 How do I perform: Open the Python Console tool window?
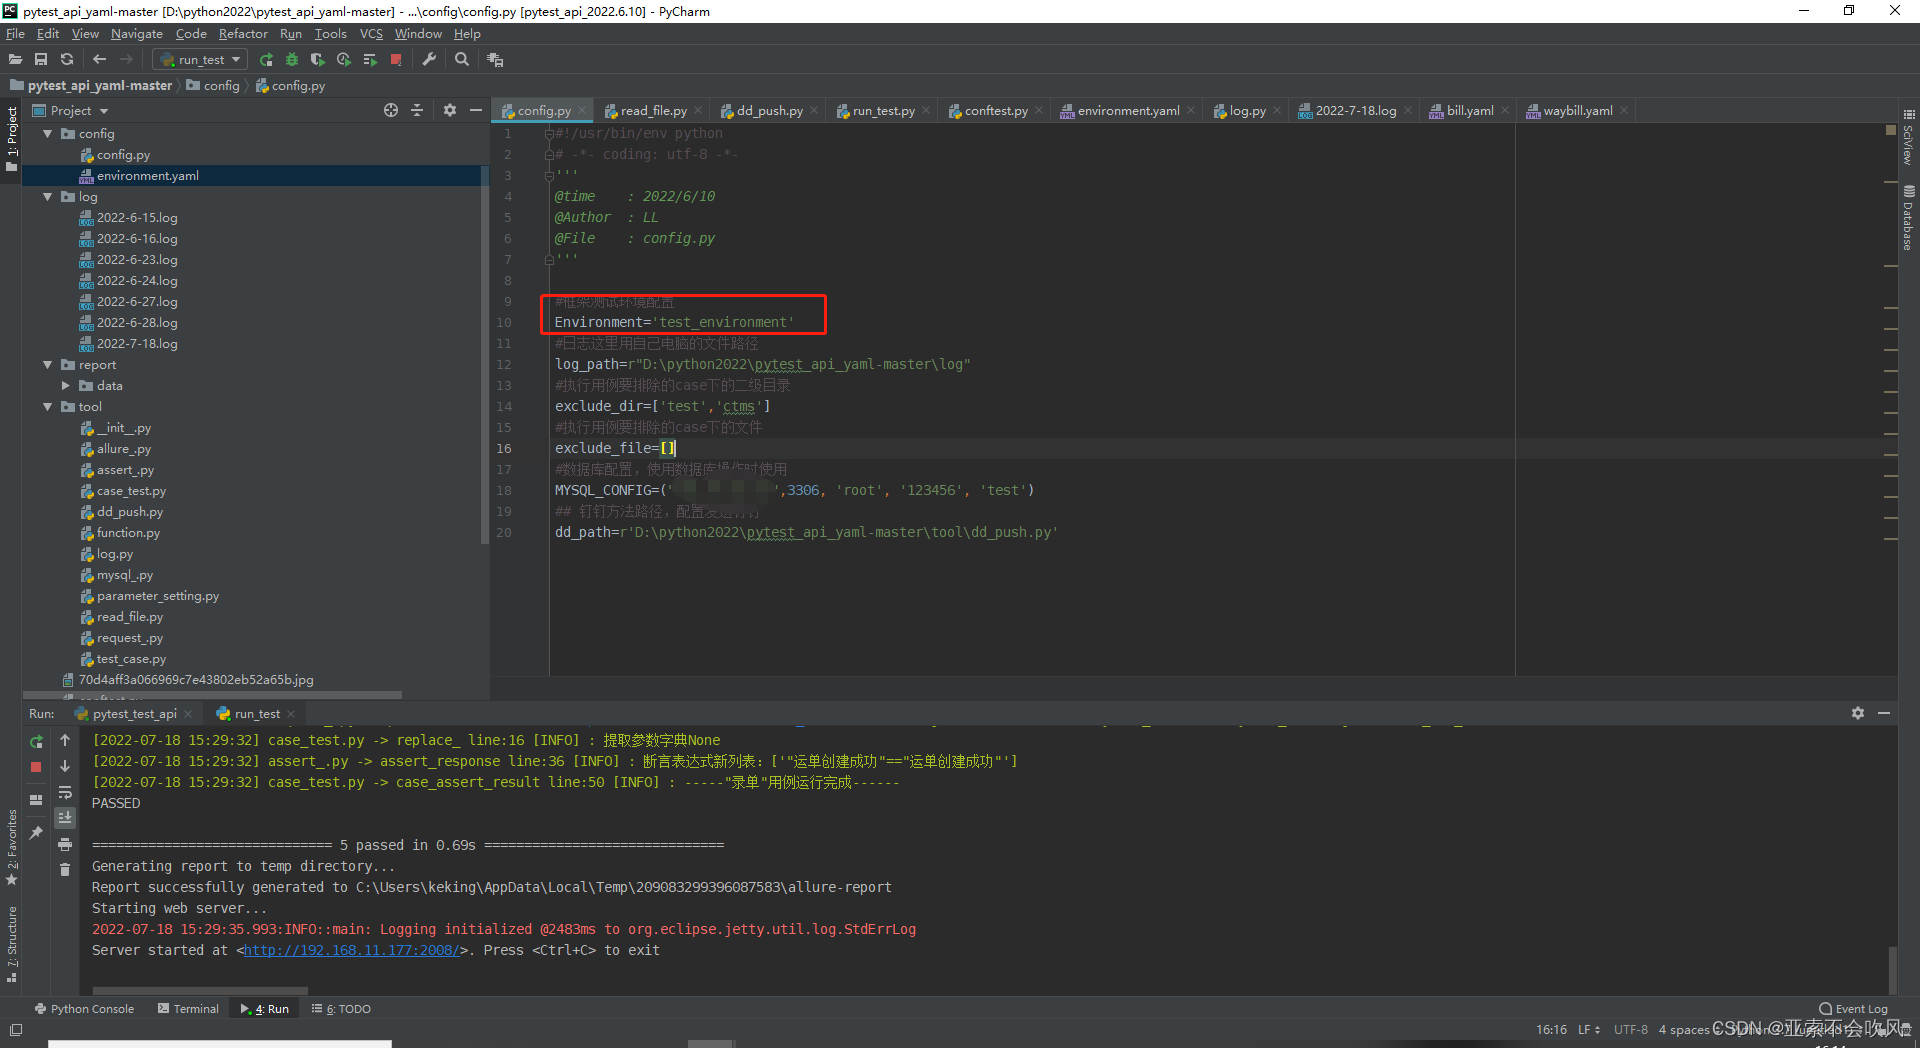(x=84, y=1009)
